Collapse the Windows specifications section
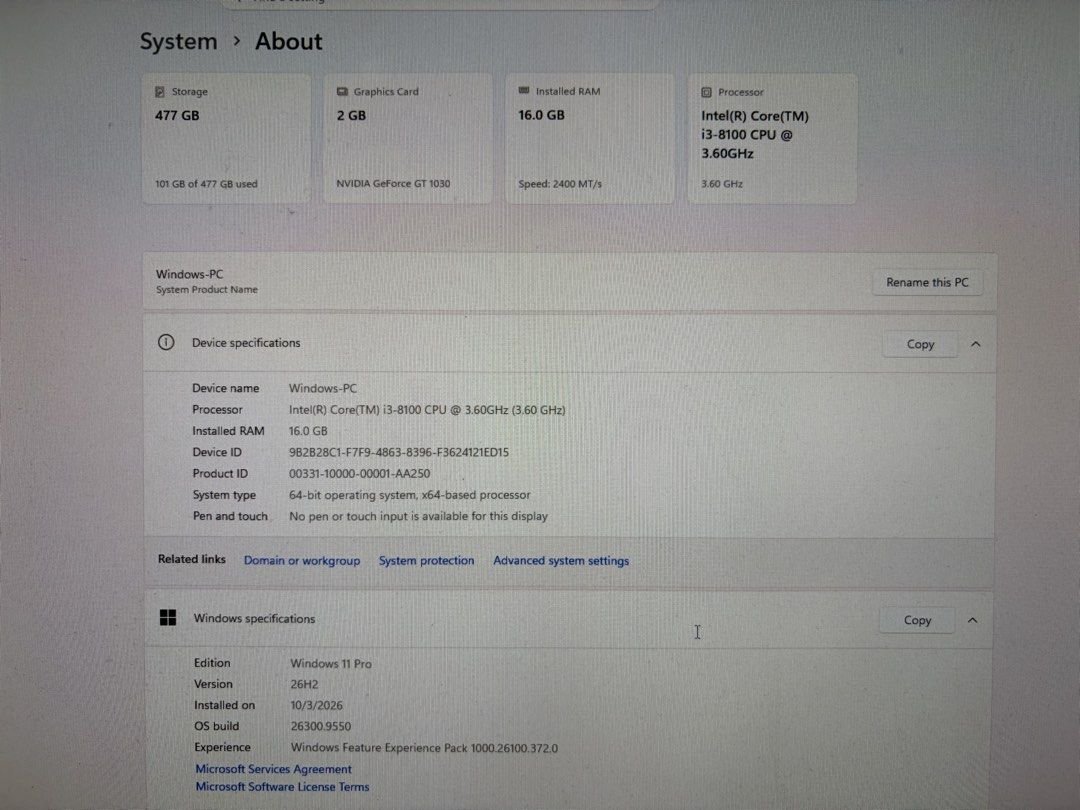1080x810 pixels. coord(973,621)
